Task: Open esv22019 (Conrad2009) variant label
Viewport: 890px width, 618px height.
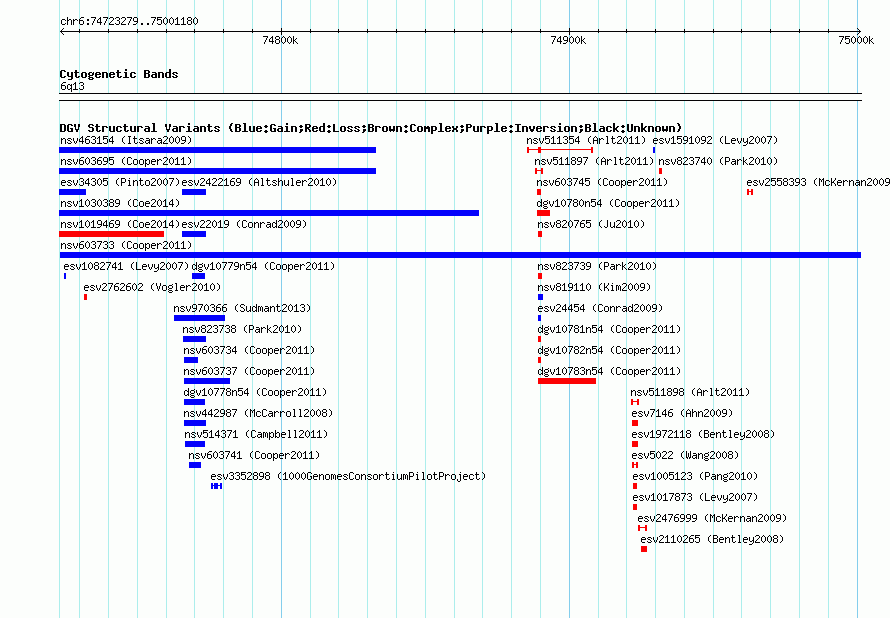Action: pos(245,224)
